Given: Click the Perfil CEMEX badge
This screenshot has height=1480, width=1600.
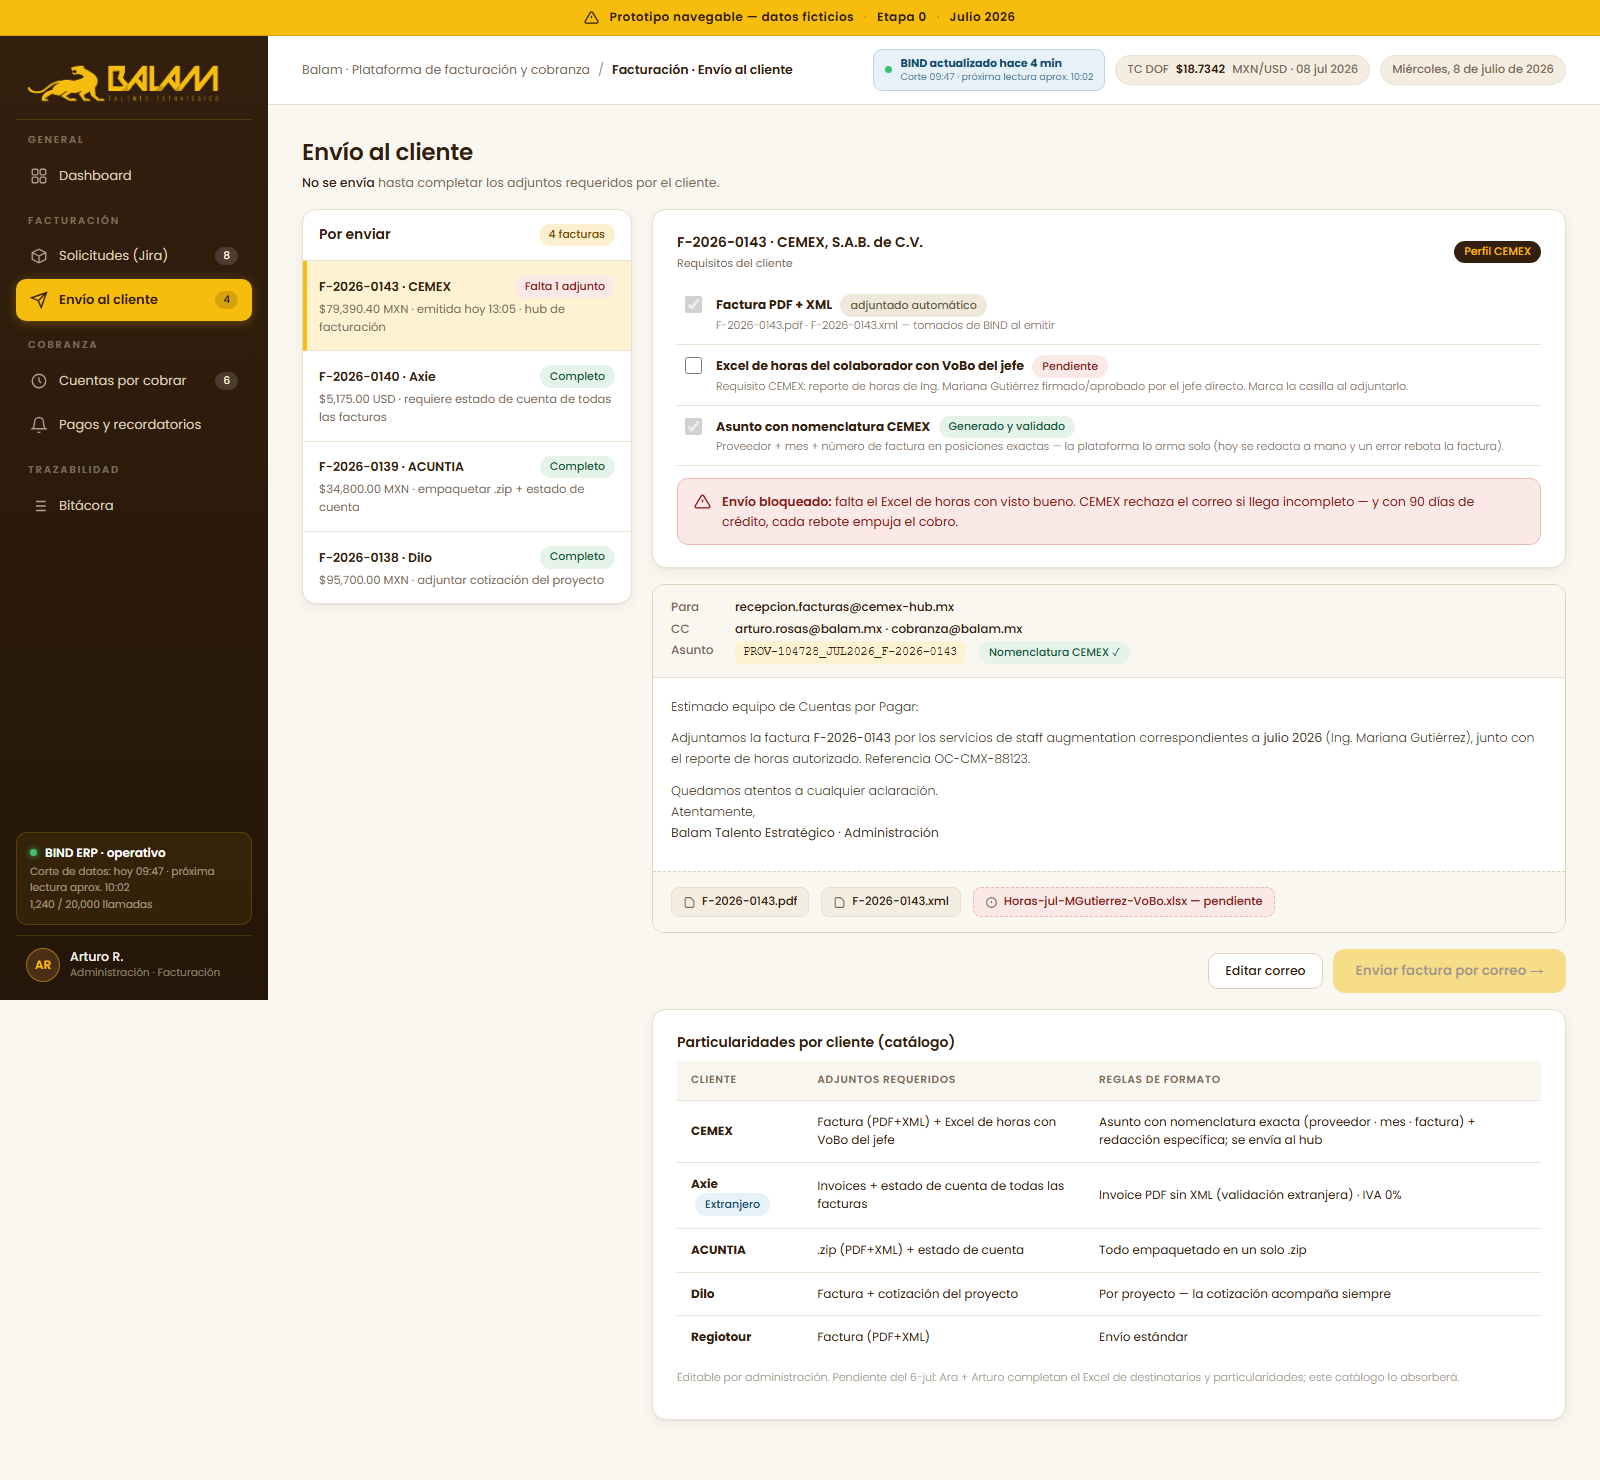Looking at the screenshot, I should point(1497,252).
